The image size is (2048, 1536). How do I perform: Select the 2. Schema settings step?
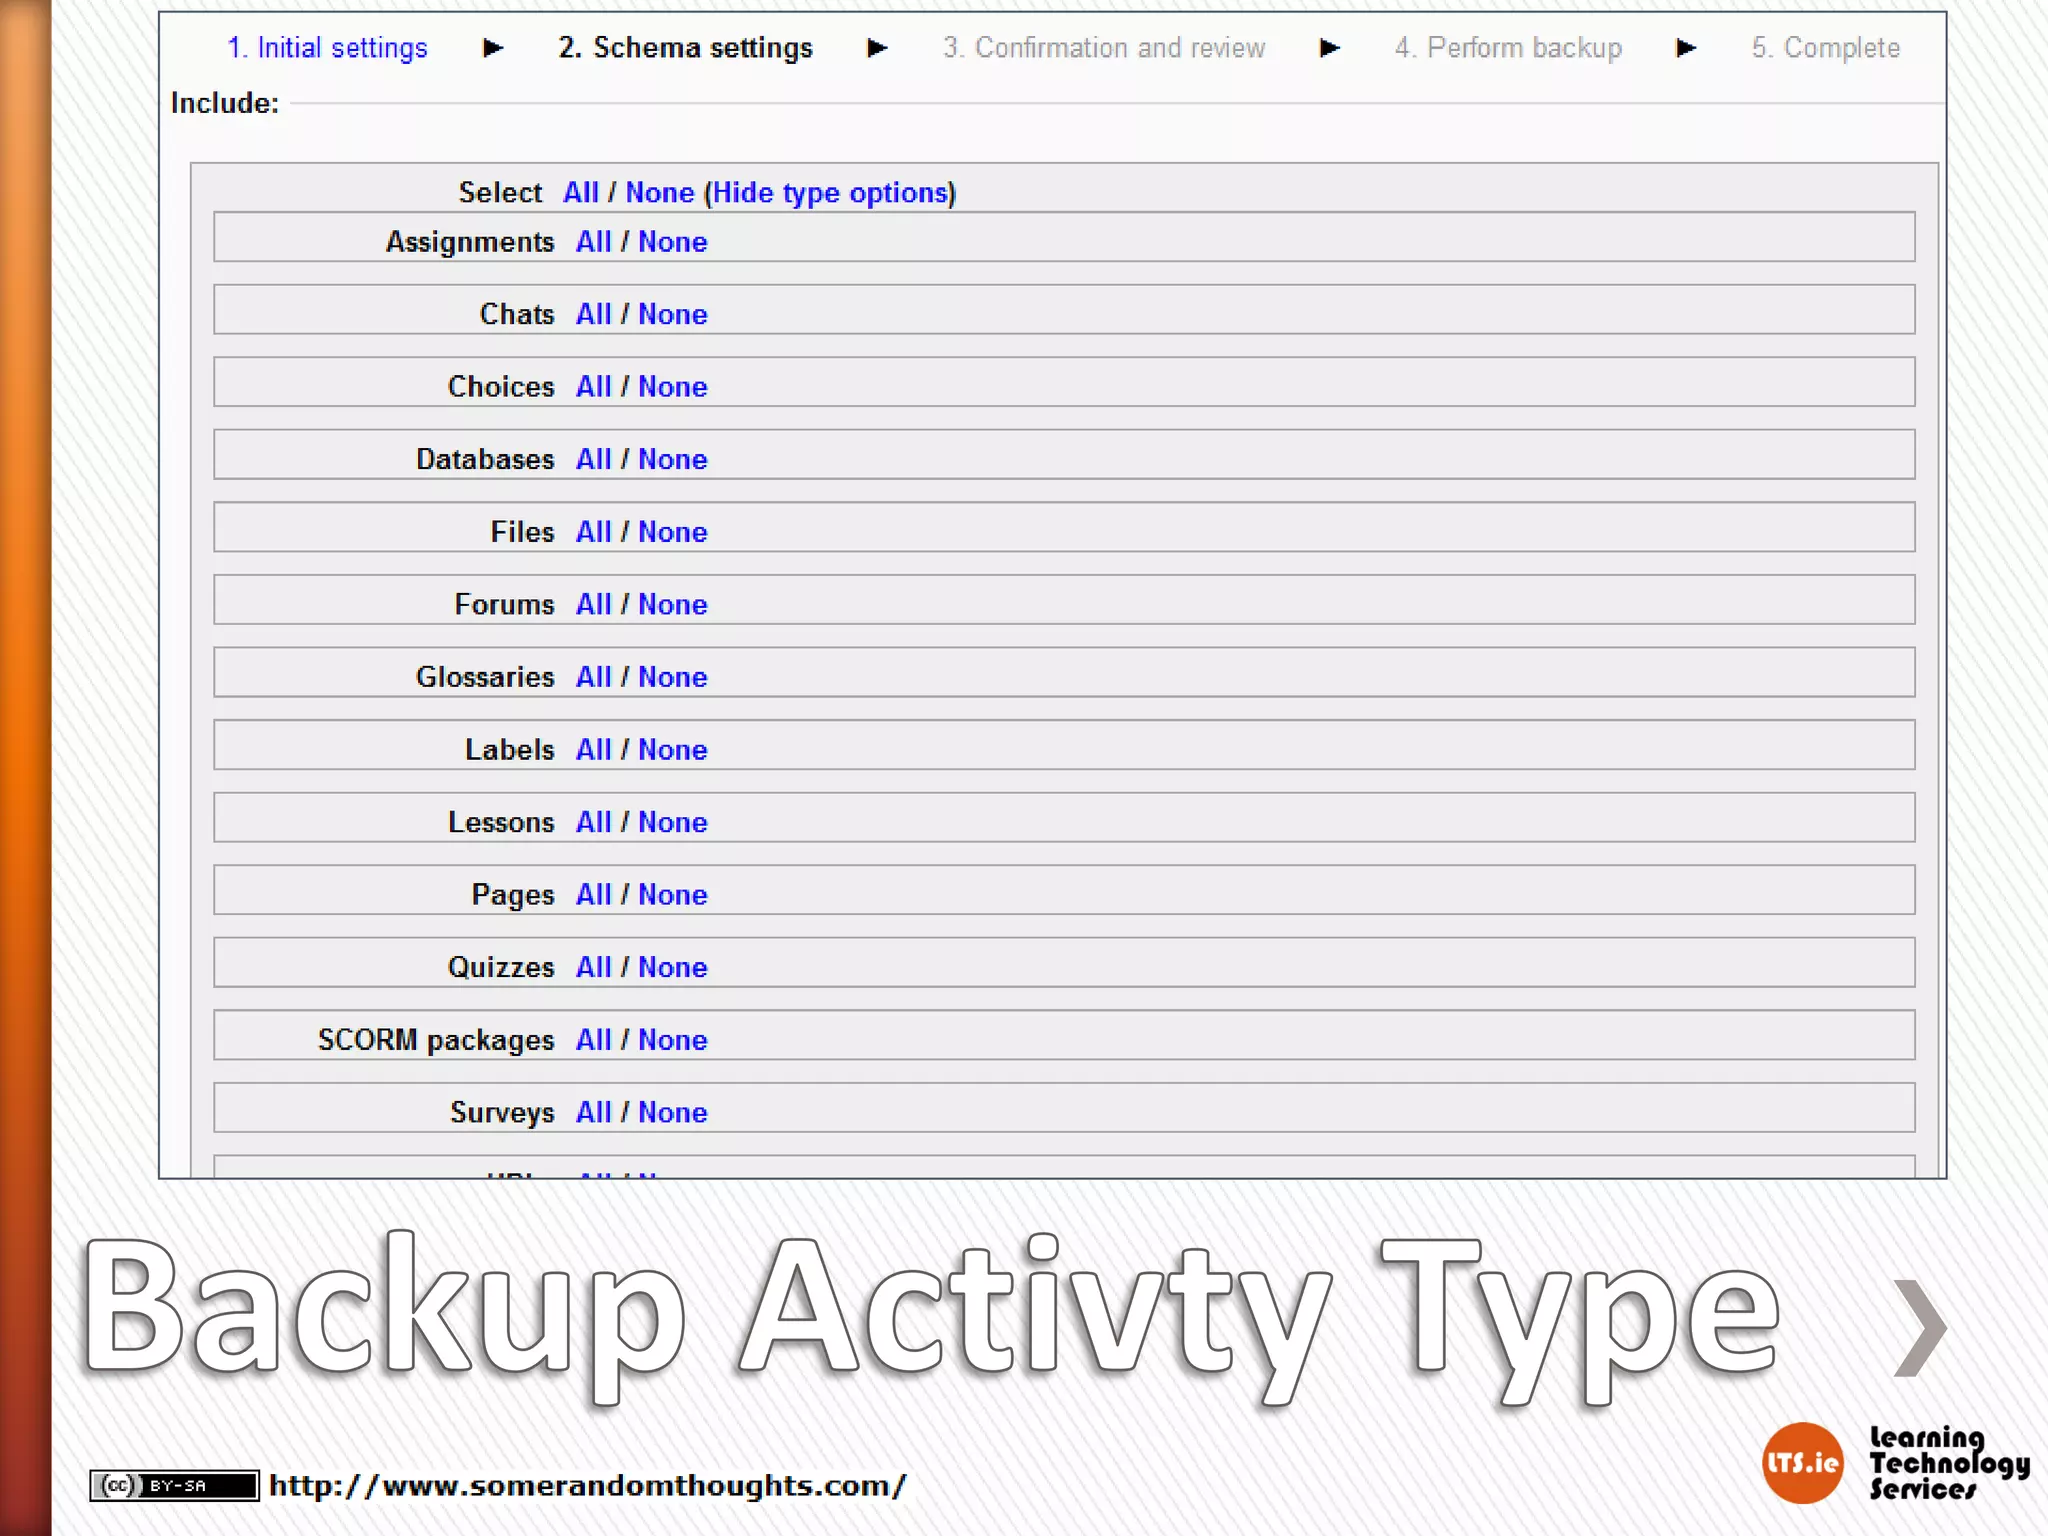685,48
